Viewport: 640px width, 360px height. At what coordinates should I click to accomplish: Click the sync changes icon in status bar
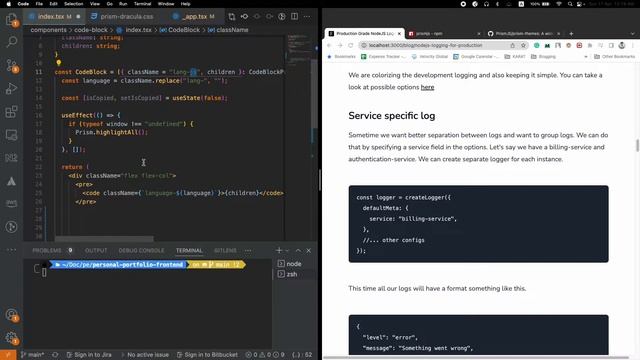(55, 355)
